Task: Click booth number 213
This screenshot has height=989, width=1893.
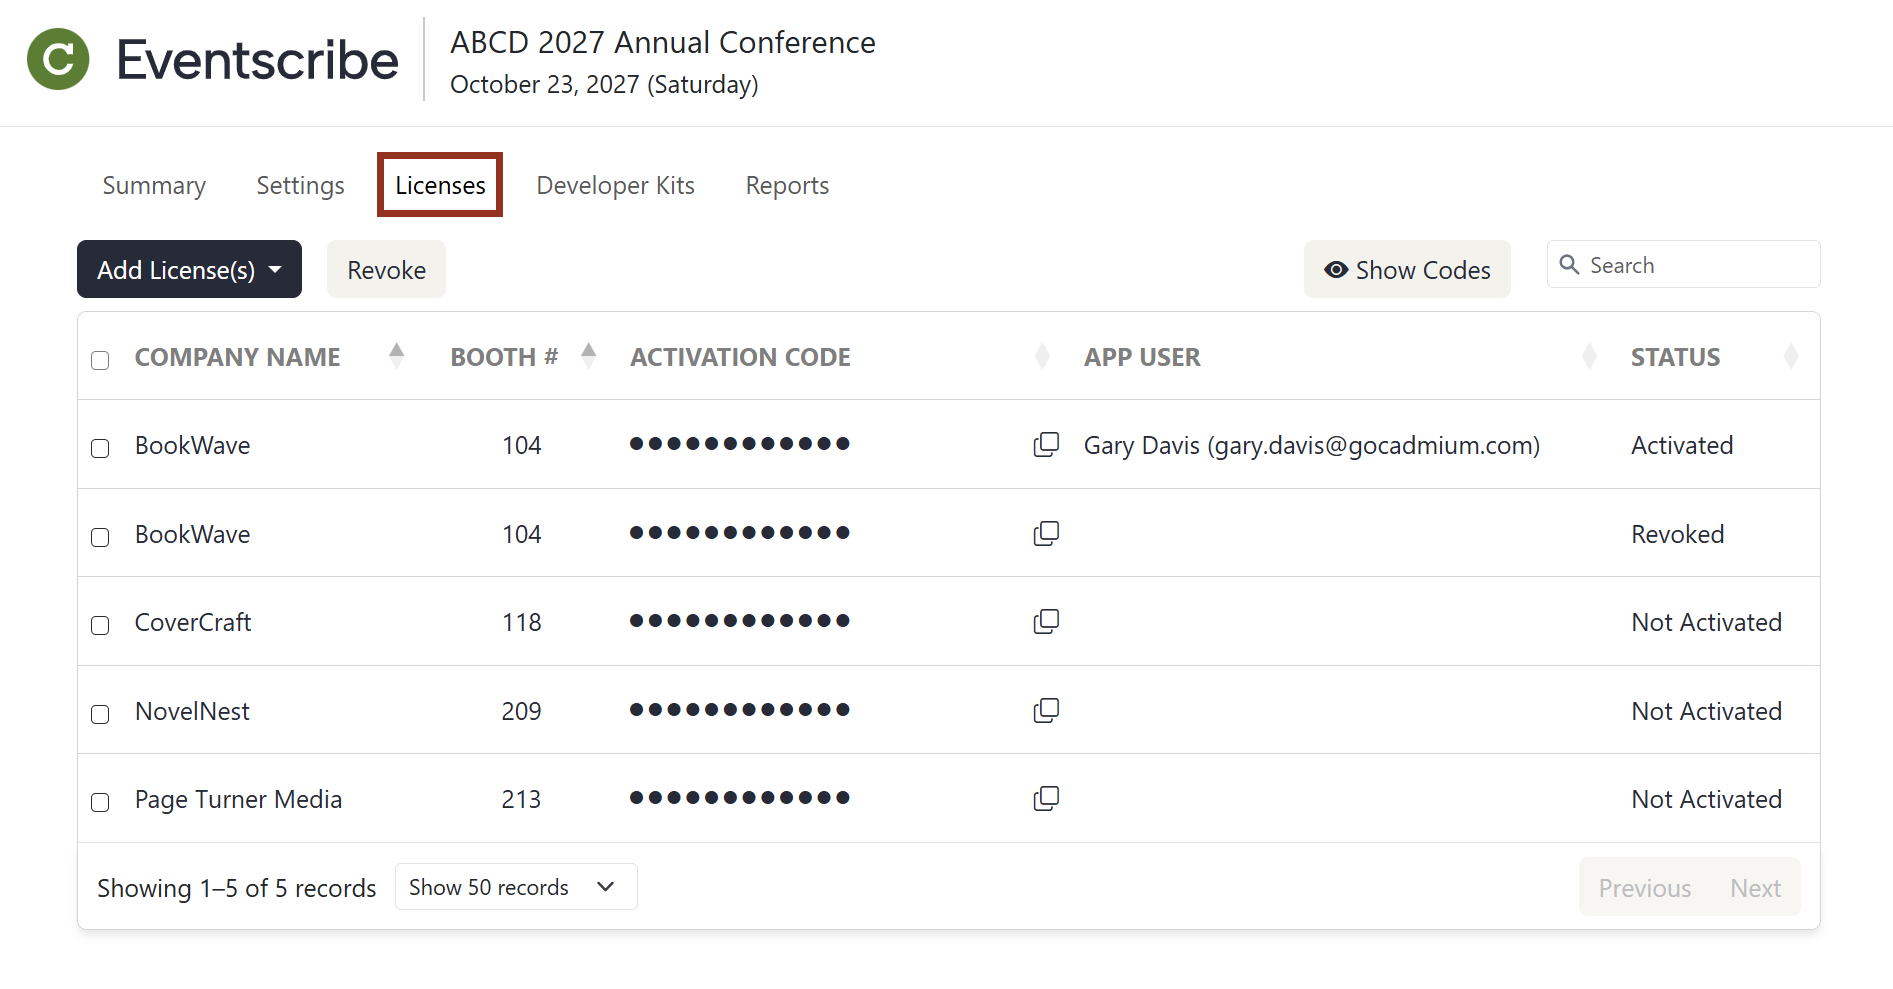Action: point(521,799)
